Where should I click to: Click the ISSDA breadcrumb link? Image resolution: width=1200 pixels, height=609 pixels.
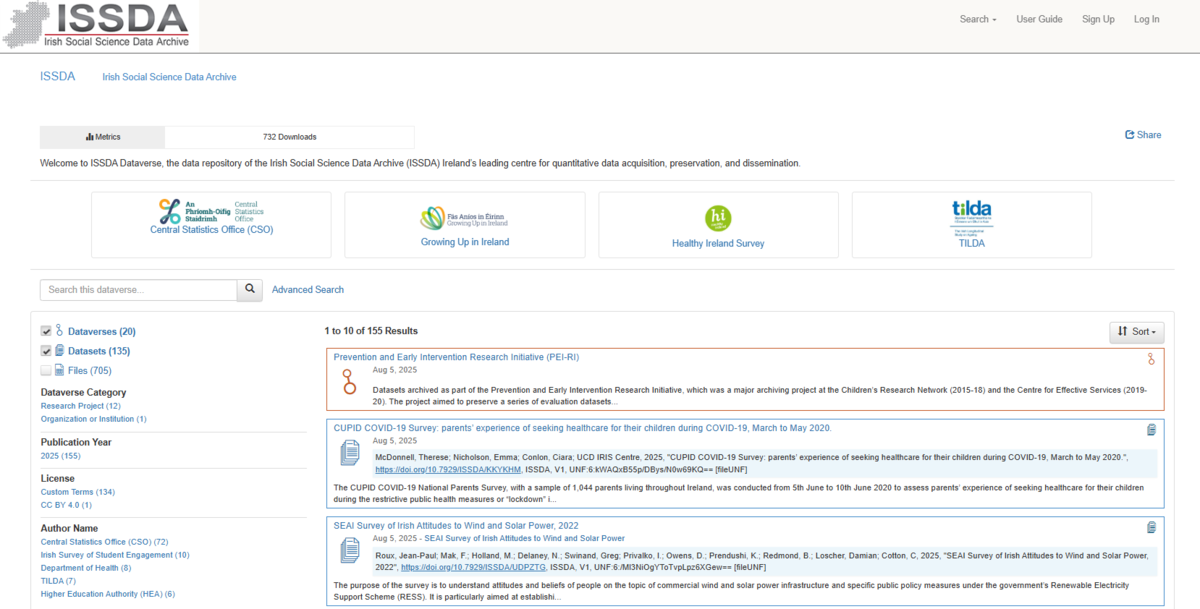coord(57,76)
